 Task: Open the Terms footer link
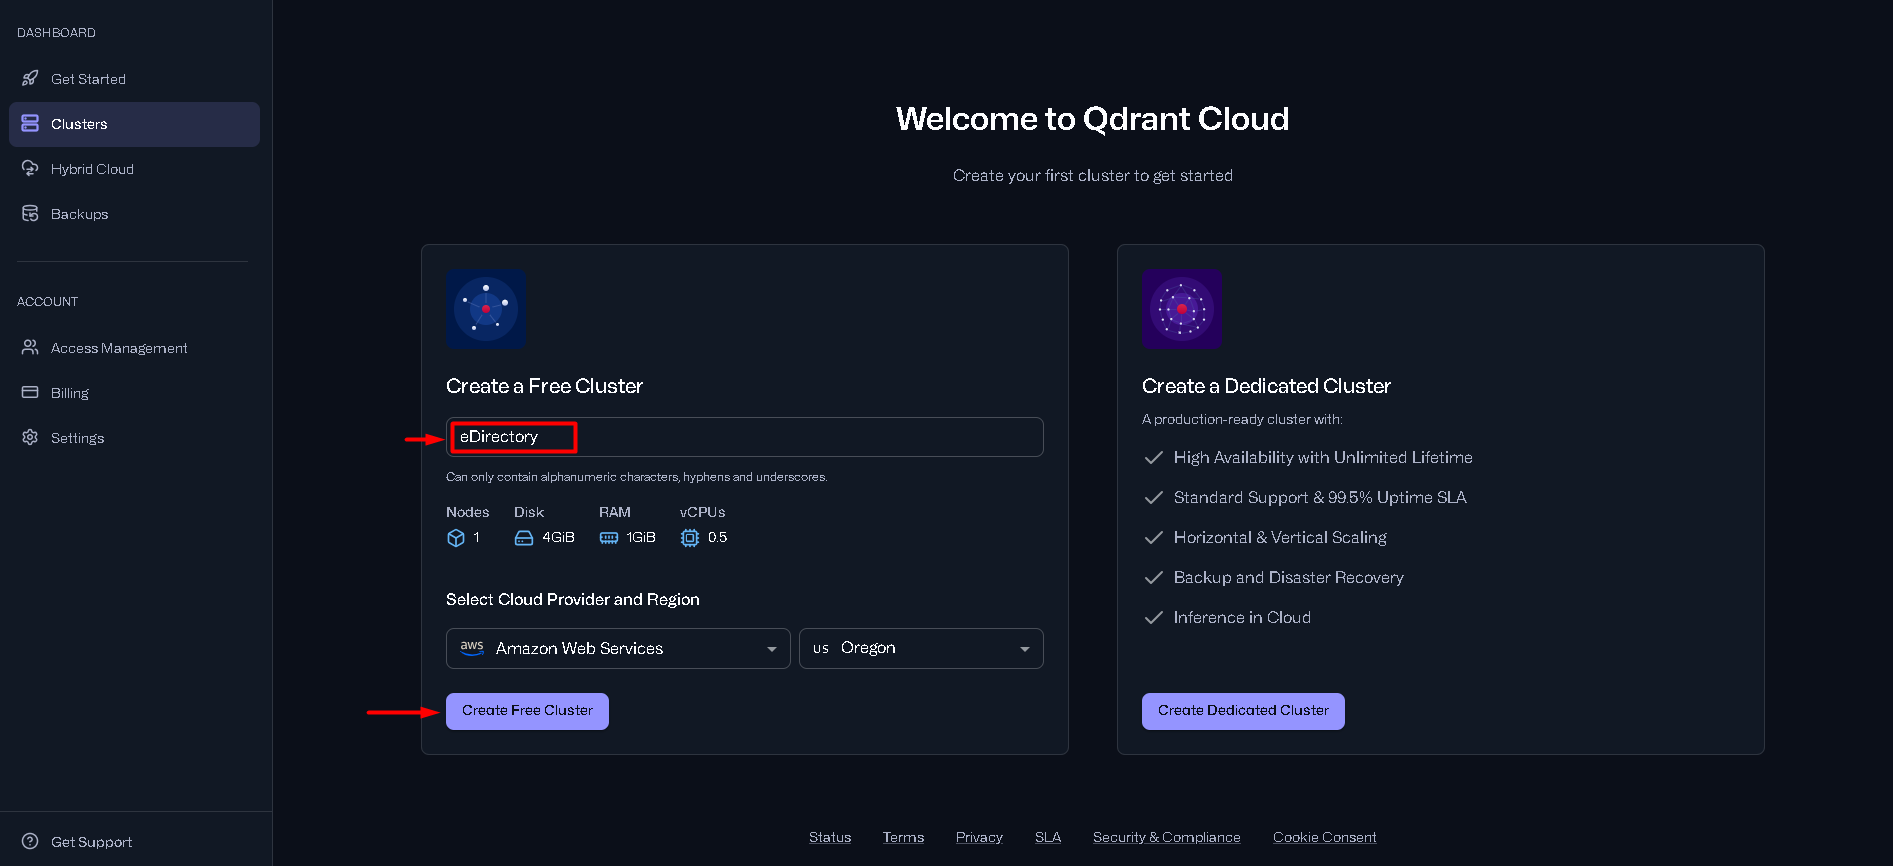[903, 837]
